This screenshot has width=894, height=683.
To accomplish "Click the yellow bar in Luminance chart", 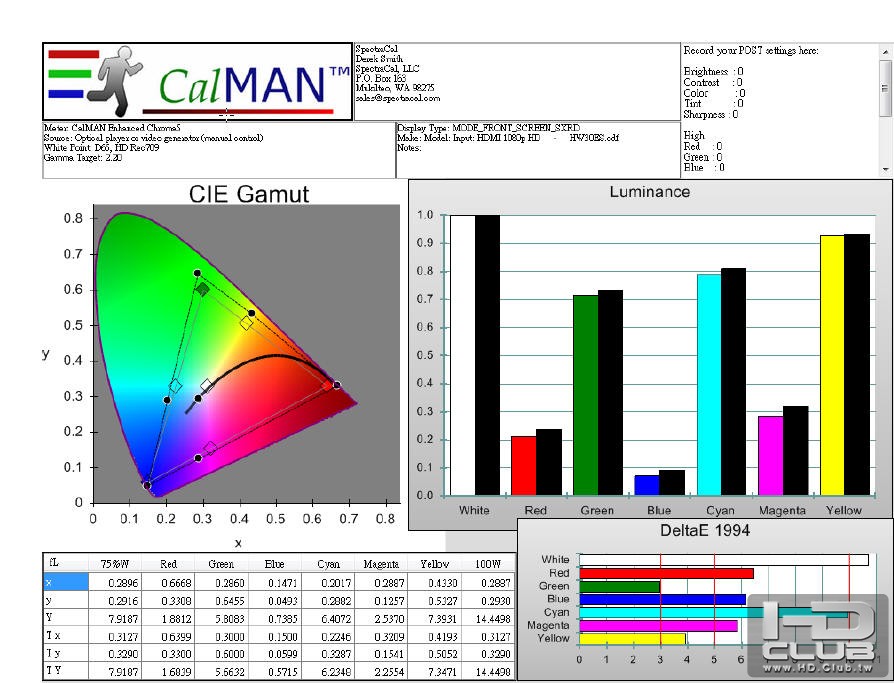I will click(832, 365).
